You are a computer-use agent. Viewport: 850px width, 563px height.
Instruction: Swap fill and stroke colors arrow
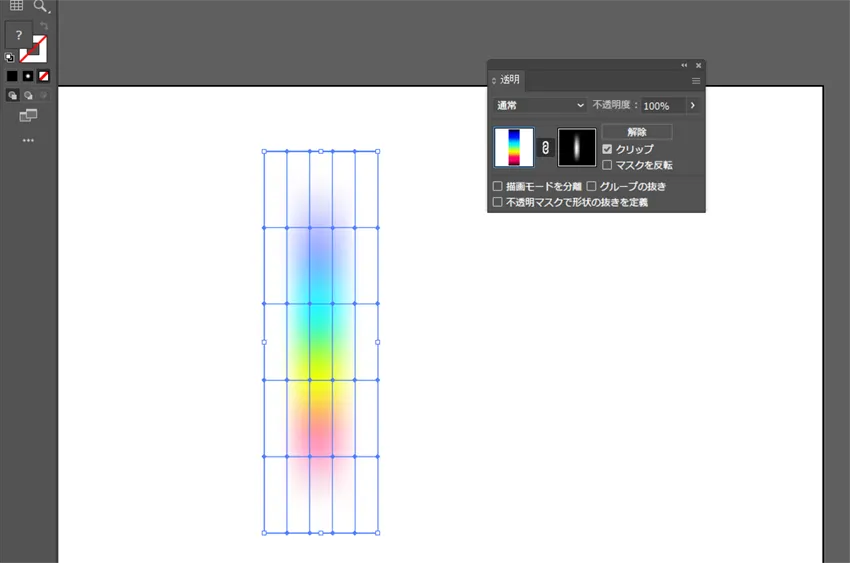tap(43, 26)
